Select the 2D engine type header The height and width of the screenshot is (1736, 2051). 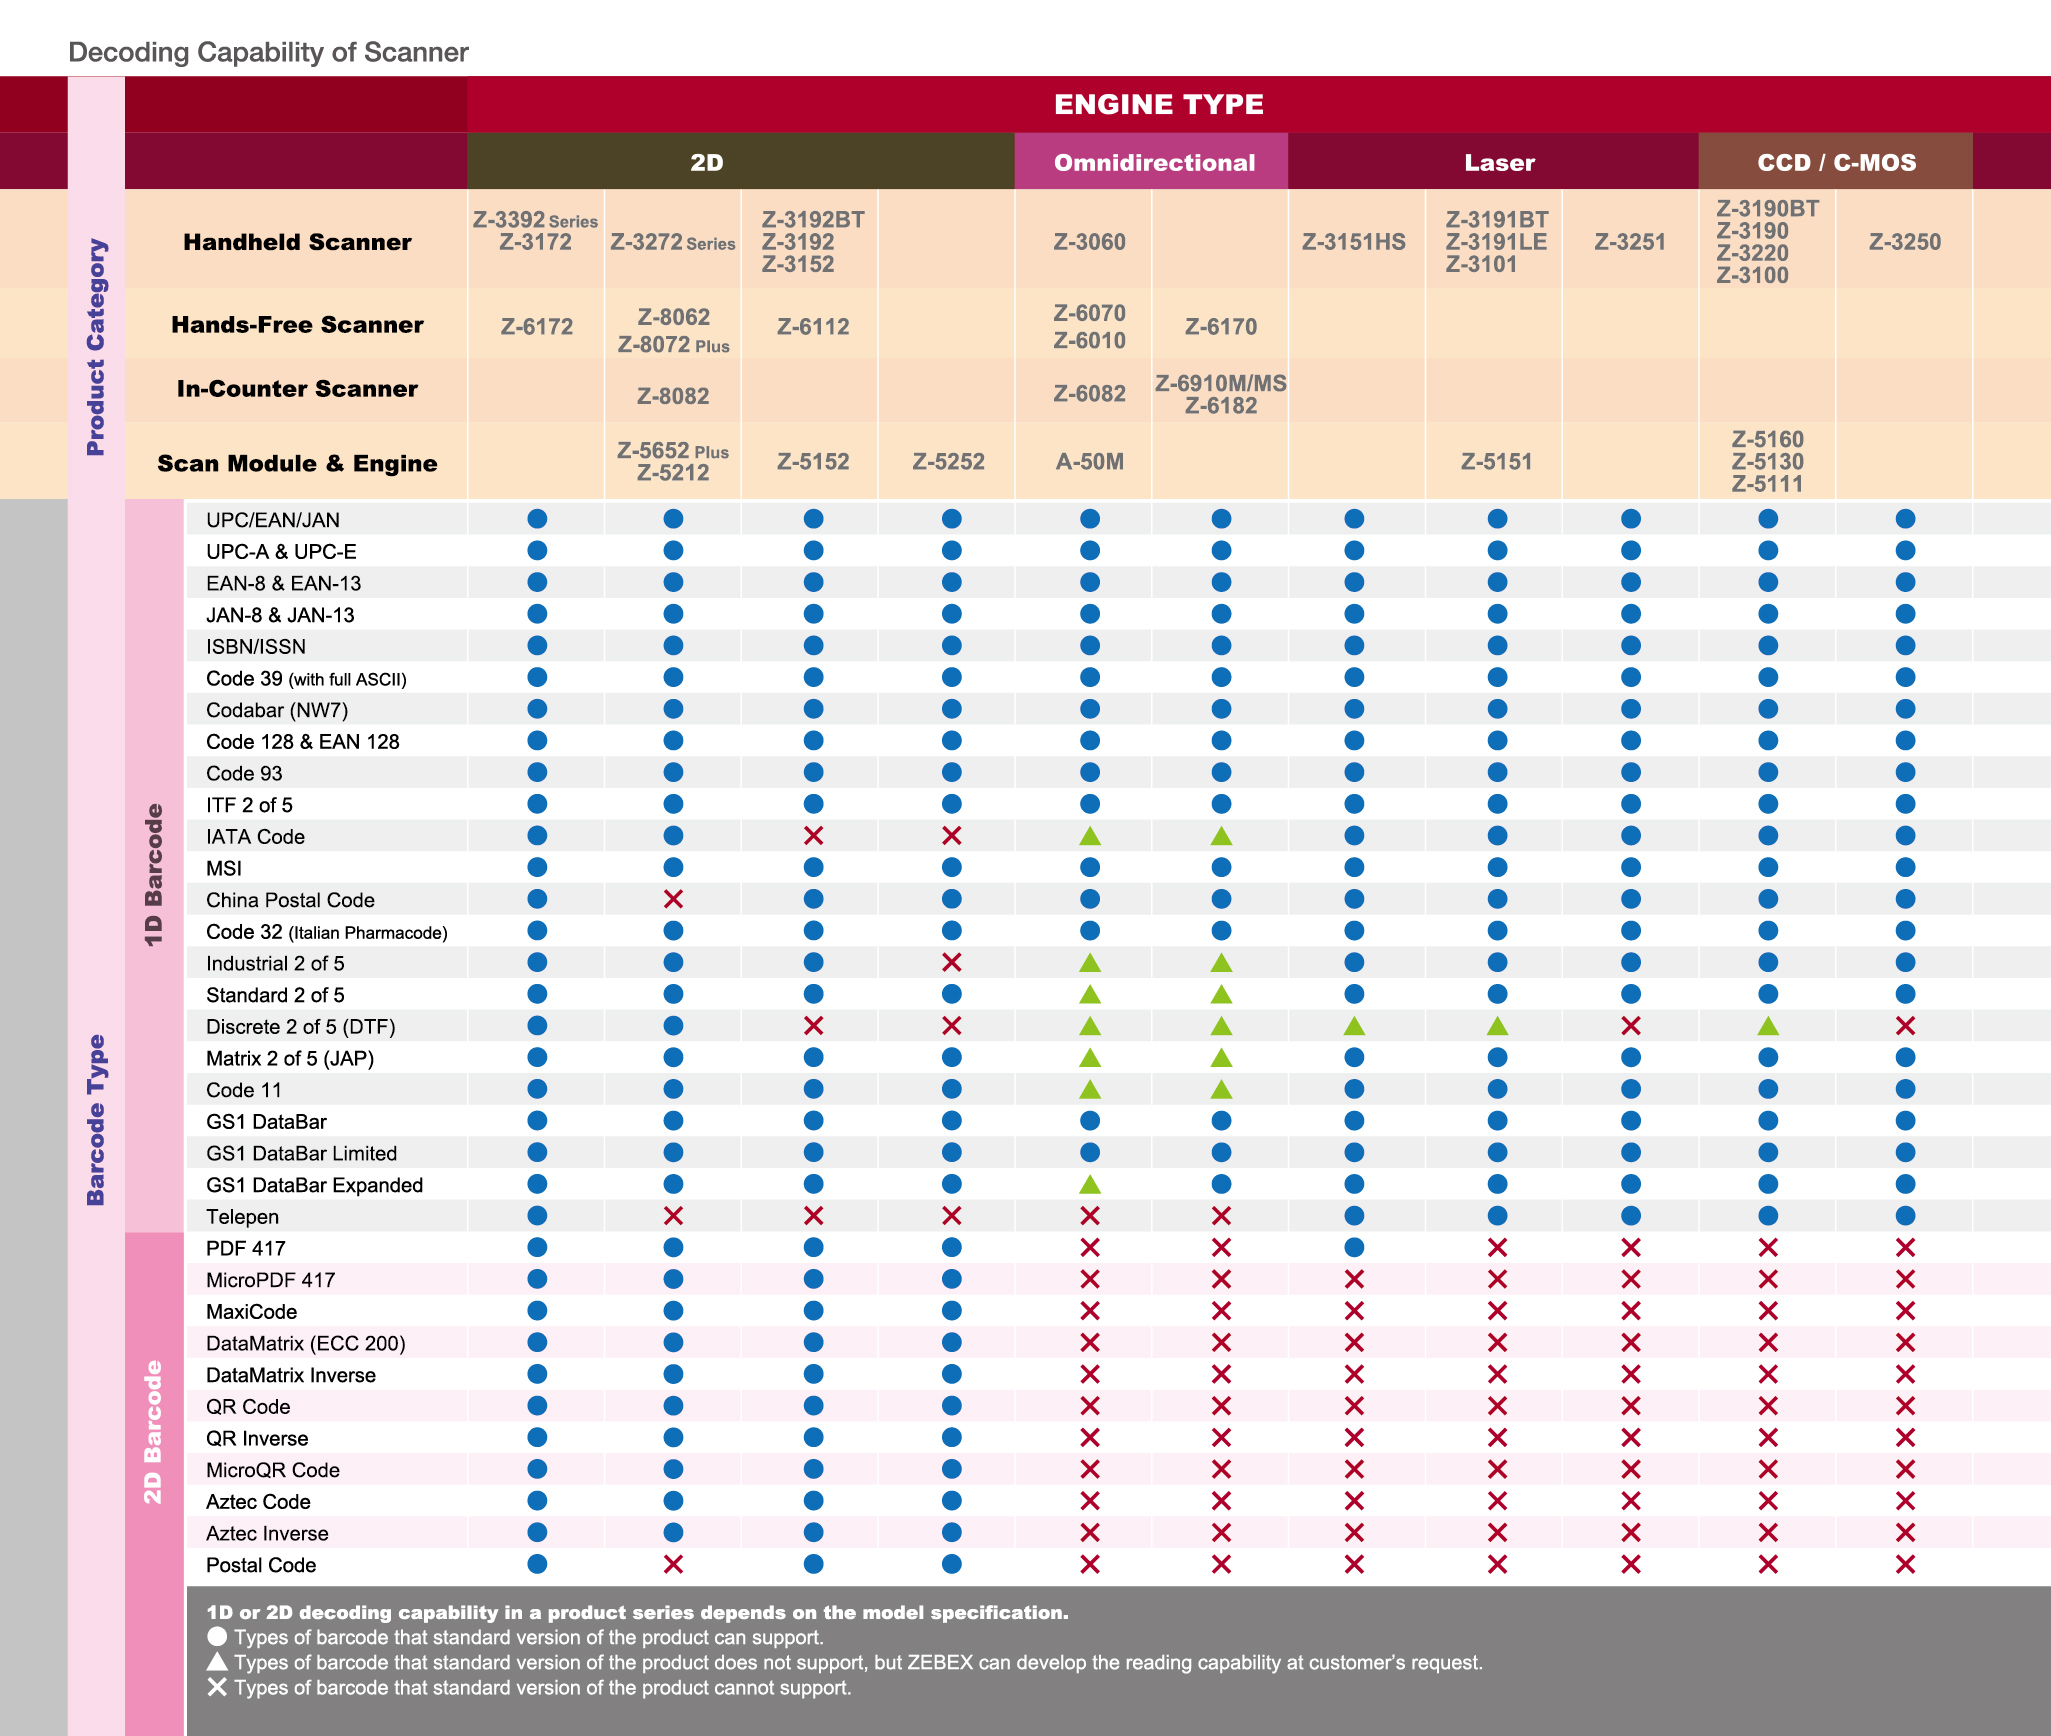(x=706, y=162)
